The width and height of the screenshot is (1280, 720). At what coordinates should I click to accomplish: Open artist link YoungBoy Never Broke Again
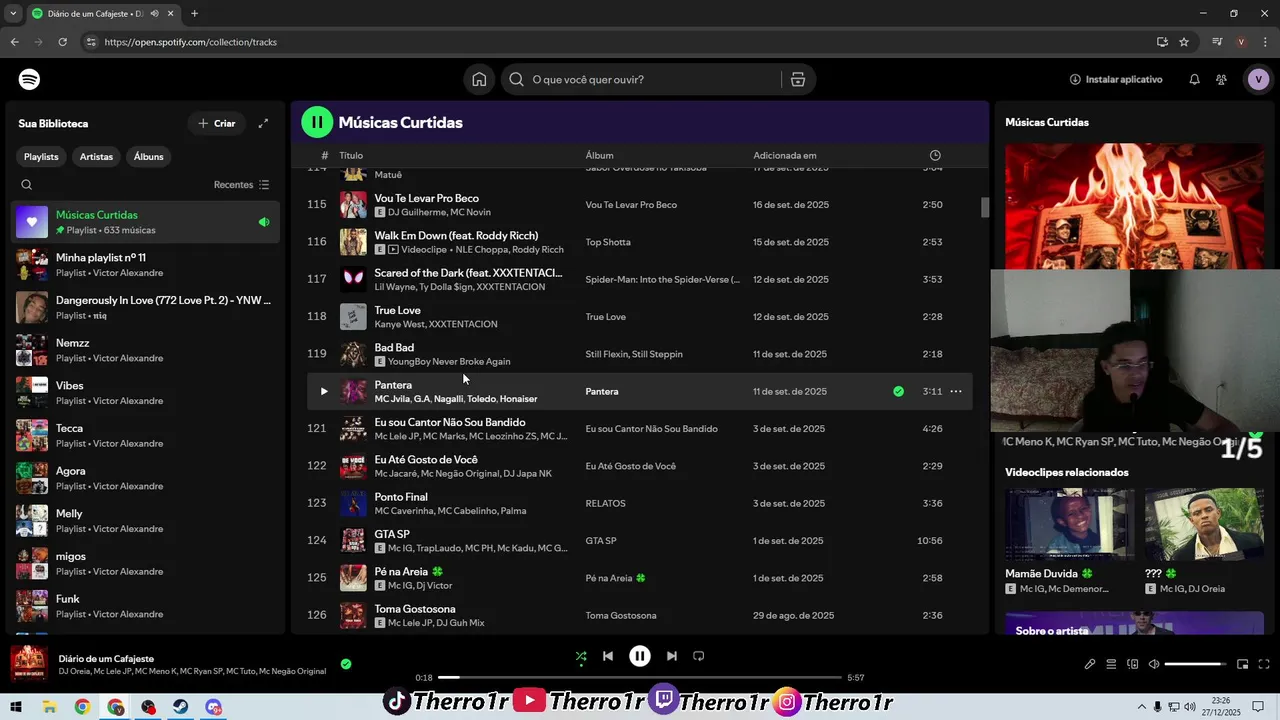point(449,361)
